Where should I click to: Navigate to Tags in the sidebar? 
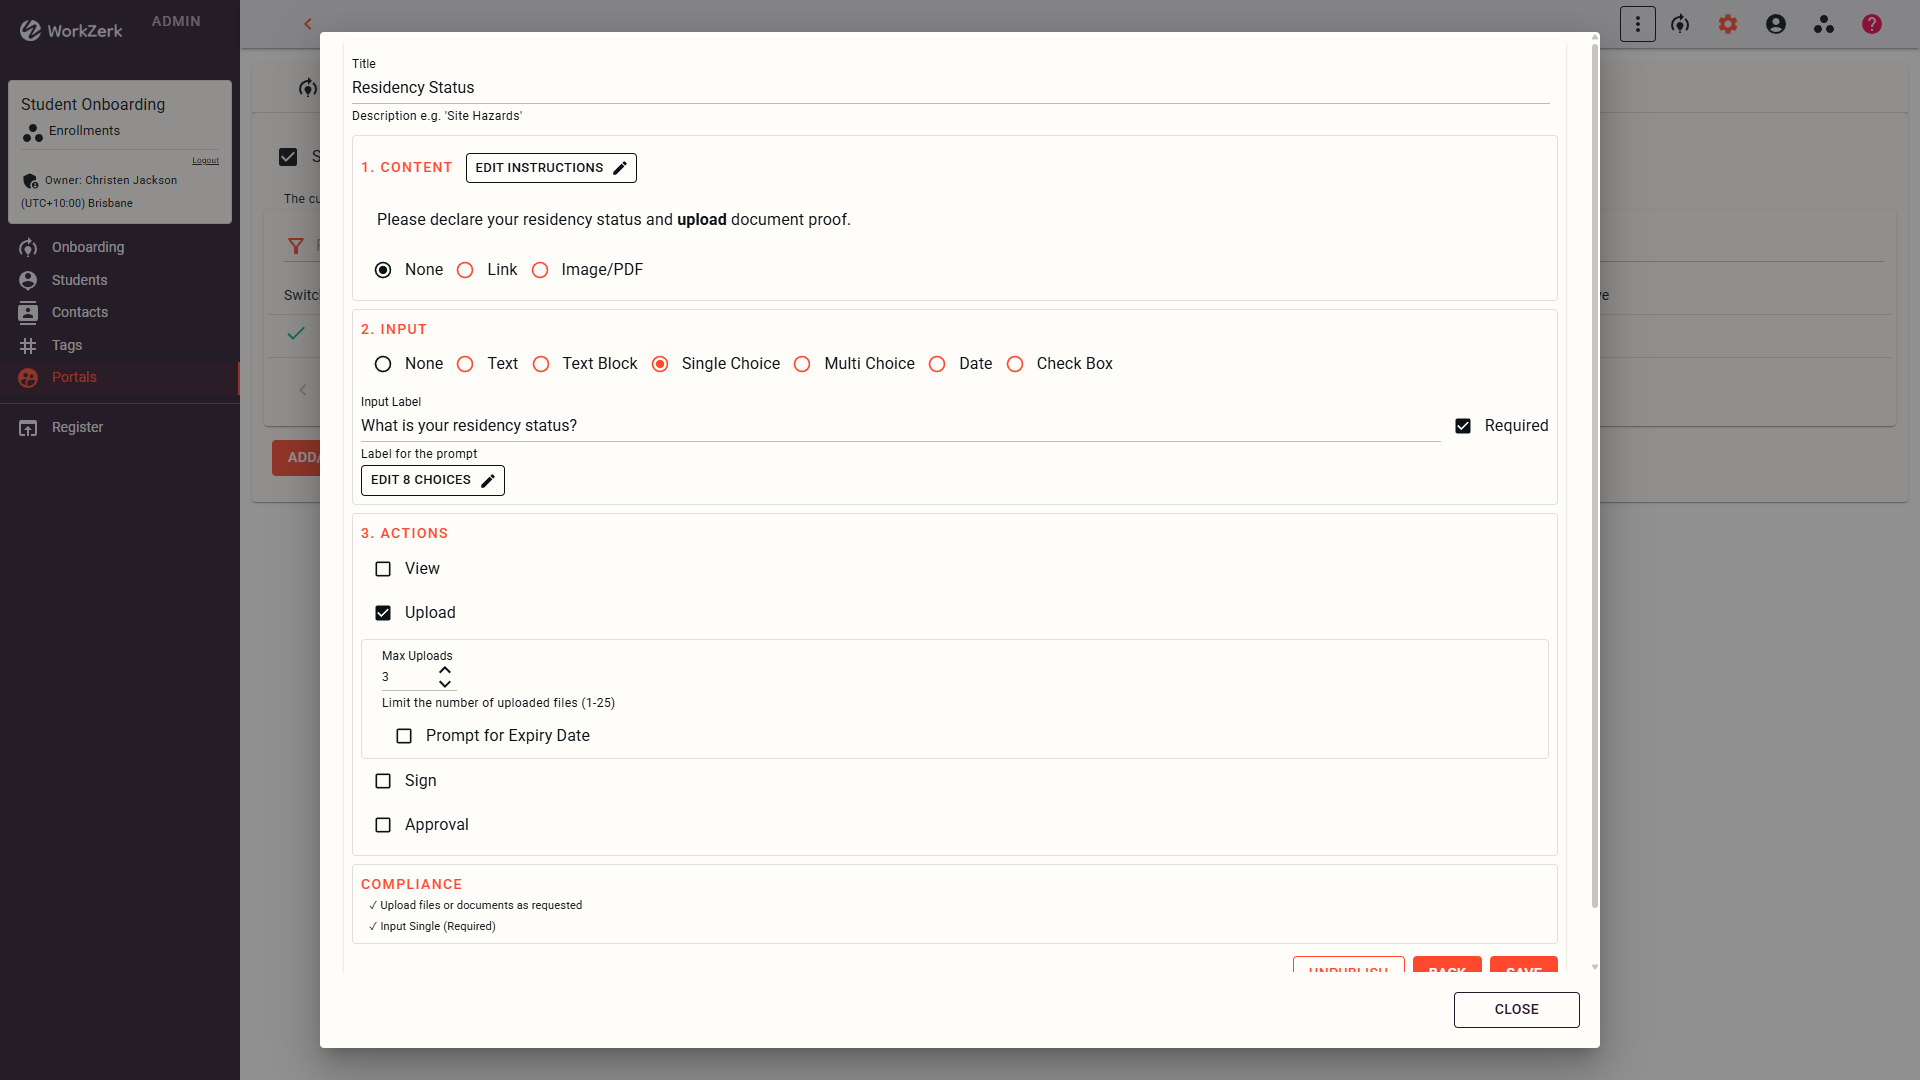64,345
